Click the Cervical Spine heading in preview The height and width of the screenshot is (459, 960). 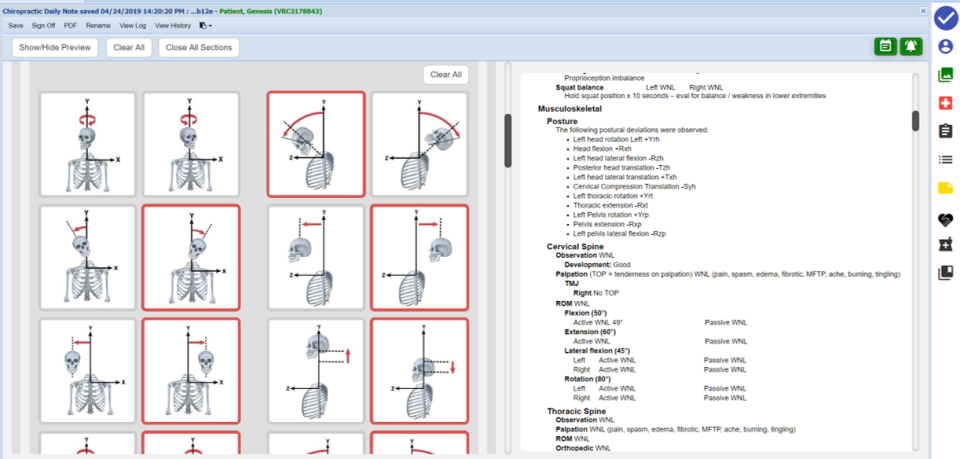pyautogui.click(x=574, y=246)
